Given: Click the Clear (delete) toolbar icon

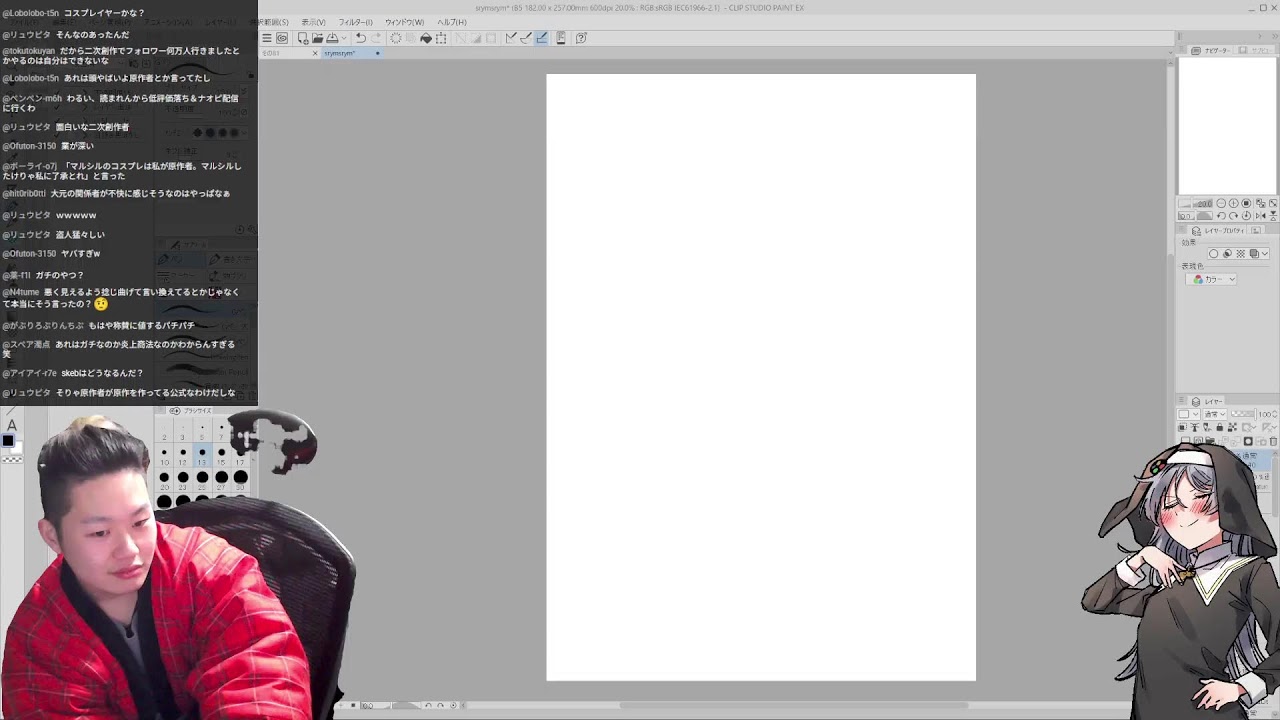Looking at the screenshot, I should pyautogui.click(x=396, y=38).
